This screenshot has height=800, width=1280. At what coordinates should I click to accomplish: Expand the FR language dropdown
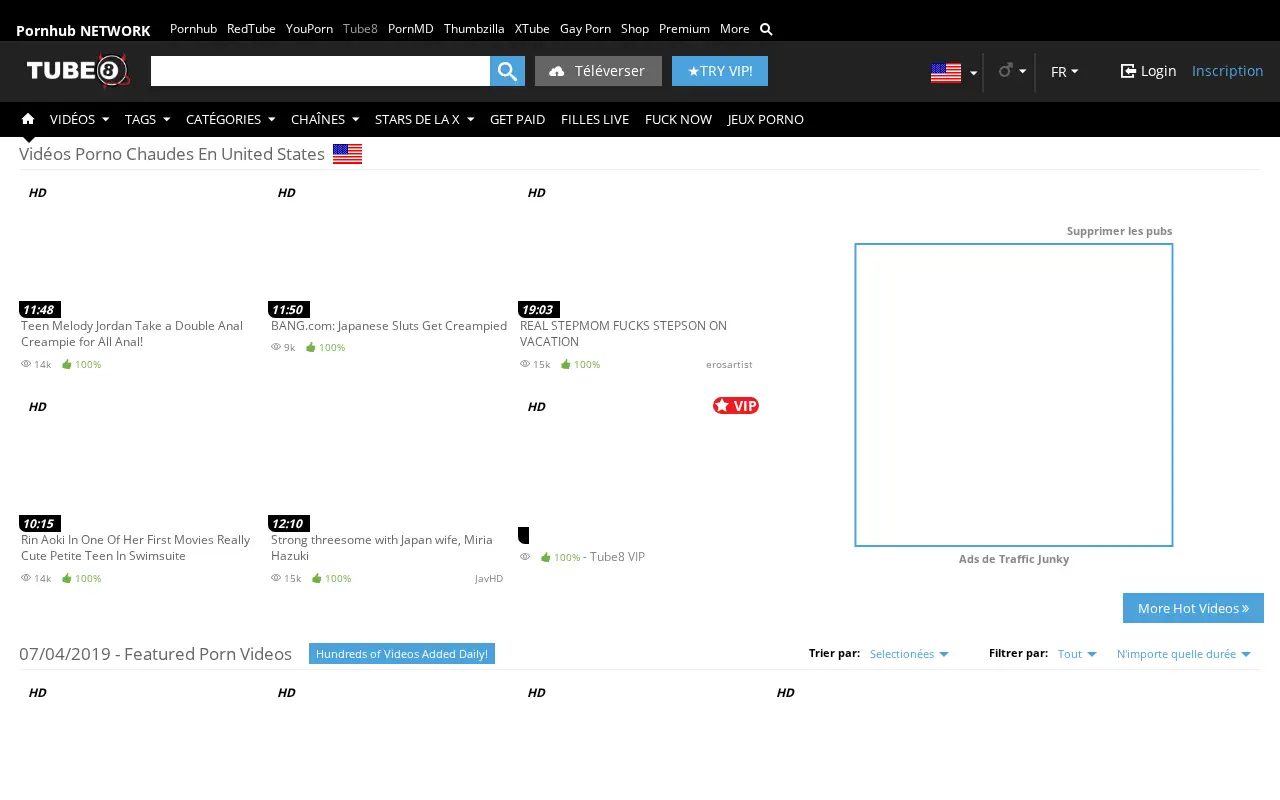click(x=1064, y=72)
